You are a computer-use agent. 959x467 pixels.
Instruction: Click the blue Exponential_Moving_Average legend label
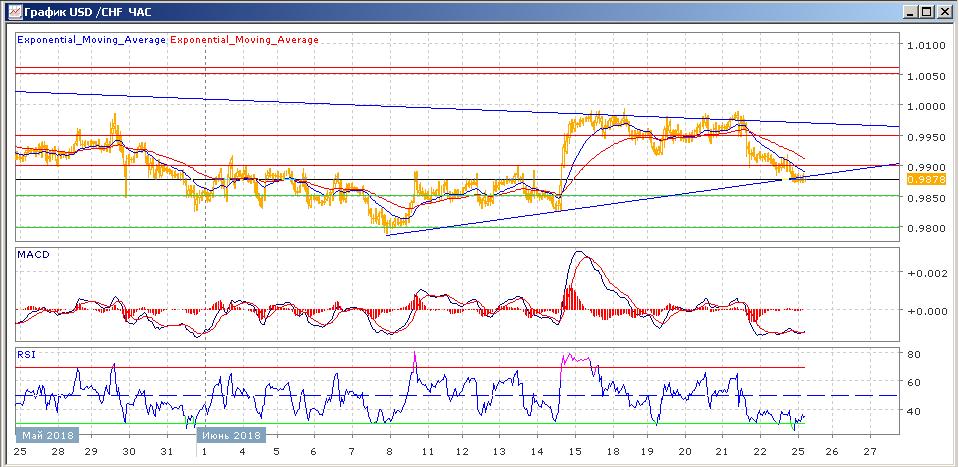point(92,40)
